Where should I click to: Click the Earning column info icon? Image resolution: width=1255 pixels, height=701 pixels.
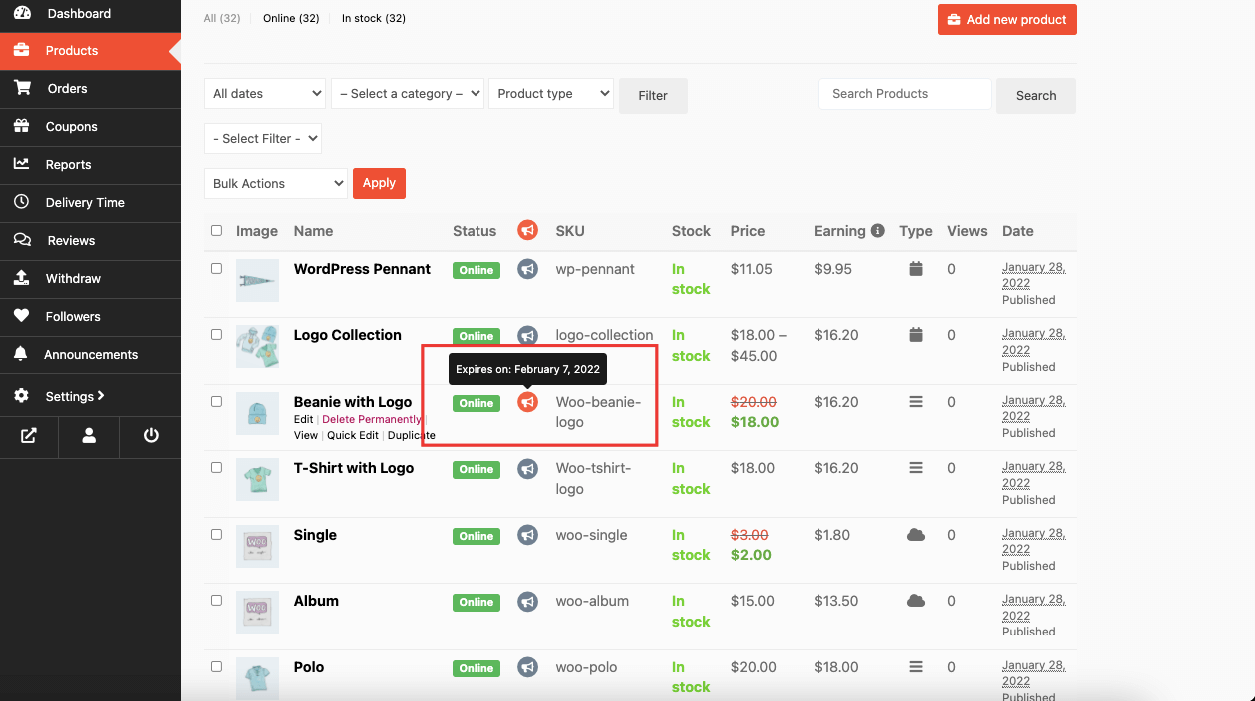[x=878, y=231]
